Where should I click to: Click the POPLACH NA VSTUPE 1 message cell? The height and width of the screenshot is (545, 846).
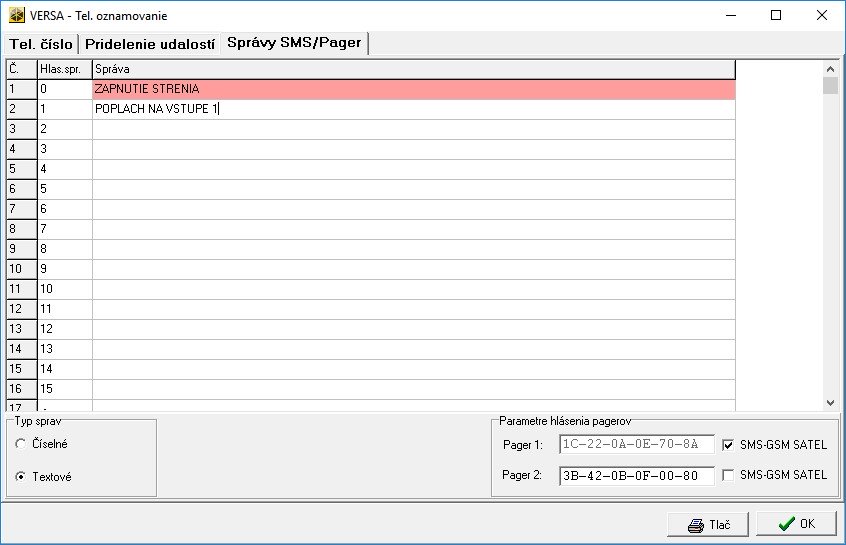pyautogui.click(x=413, y=109)
